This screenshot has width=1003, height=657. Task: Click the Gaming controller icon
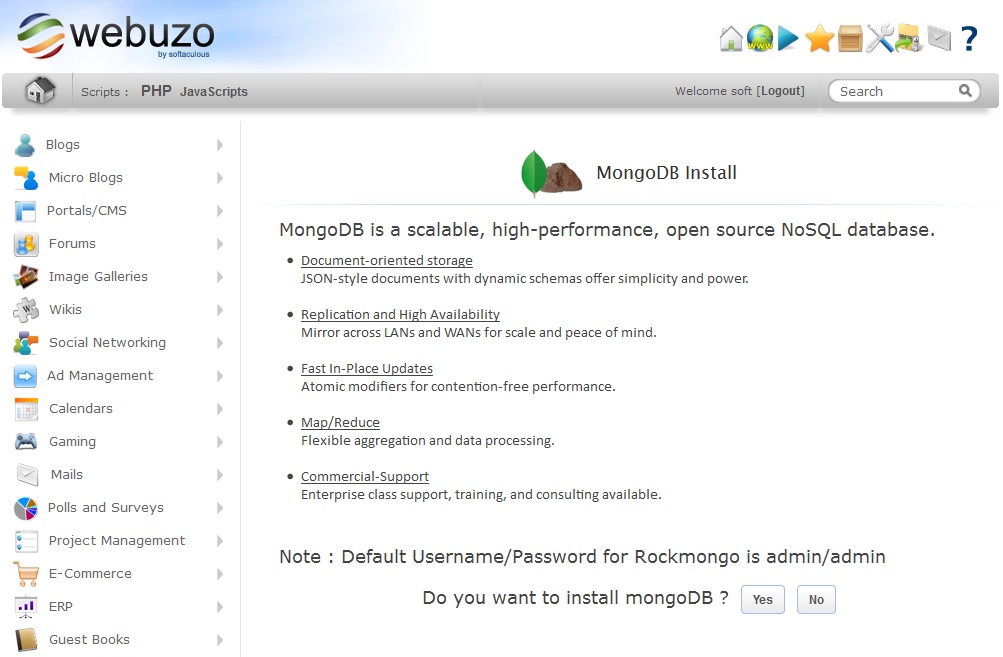click(26, 441)
